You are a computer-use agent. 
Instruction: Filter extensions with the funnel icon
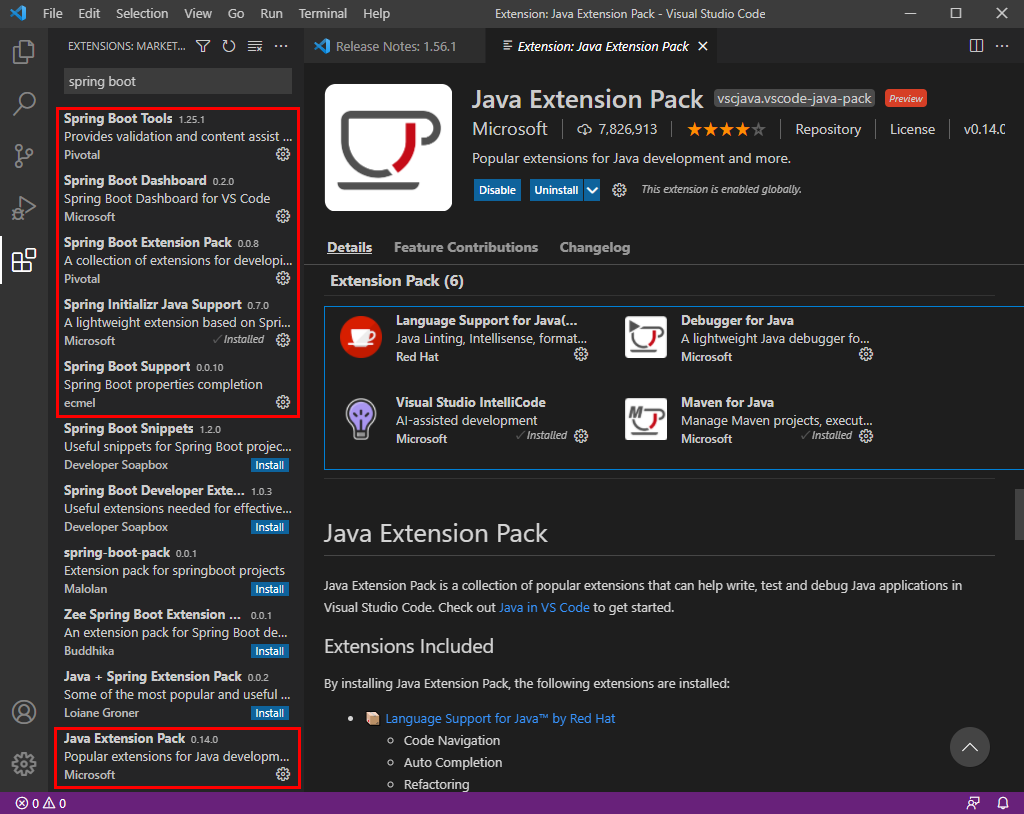point(203,46)
